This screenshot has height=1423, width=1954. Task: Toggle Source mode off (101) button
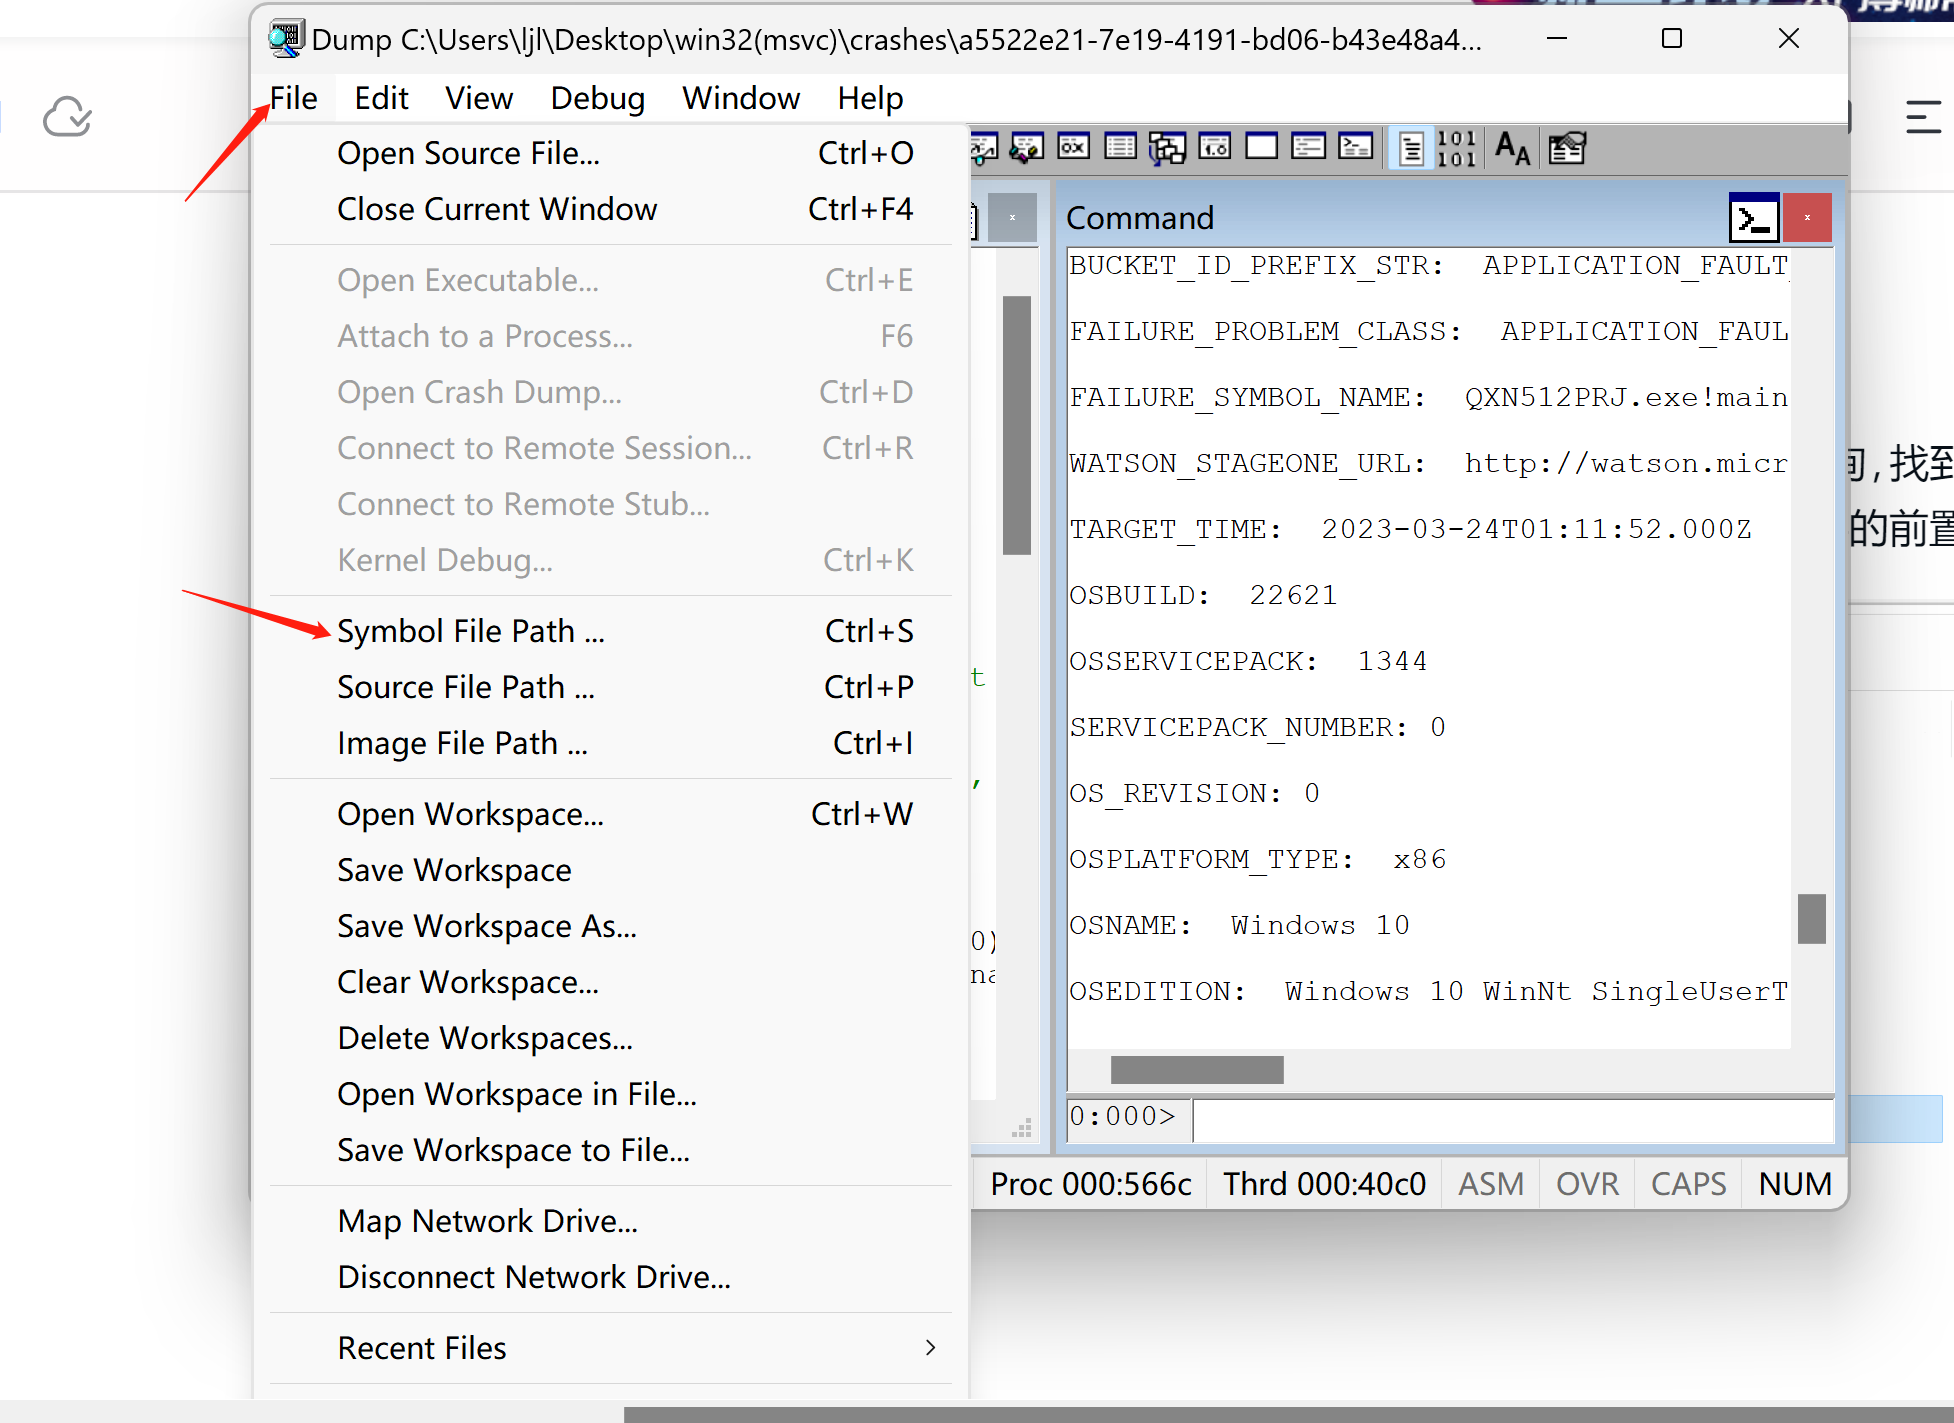pyautogui.click(x=1456, y=149)
